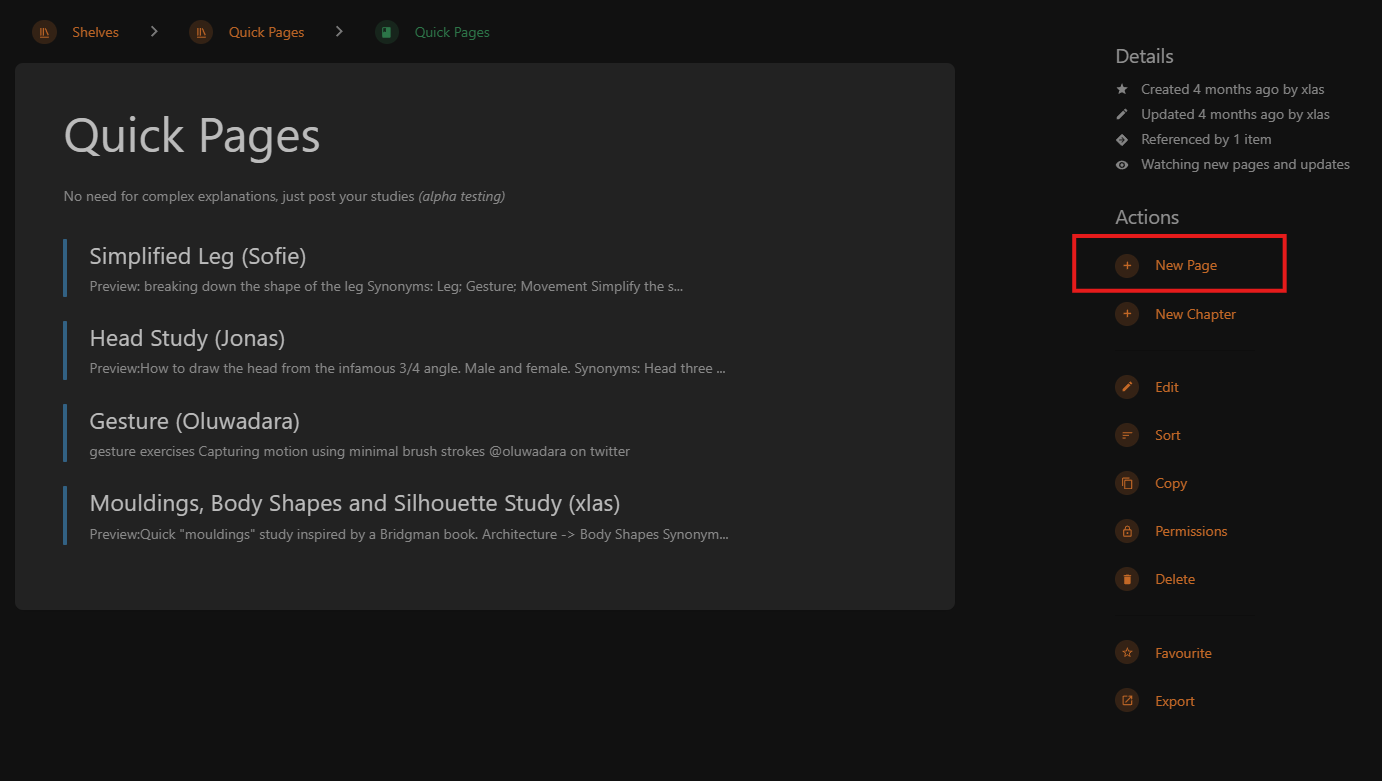Click the Export icon

tap(1127, 701)
